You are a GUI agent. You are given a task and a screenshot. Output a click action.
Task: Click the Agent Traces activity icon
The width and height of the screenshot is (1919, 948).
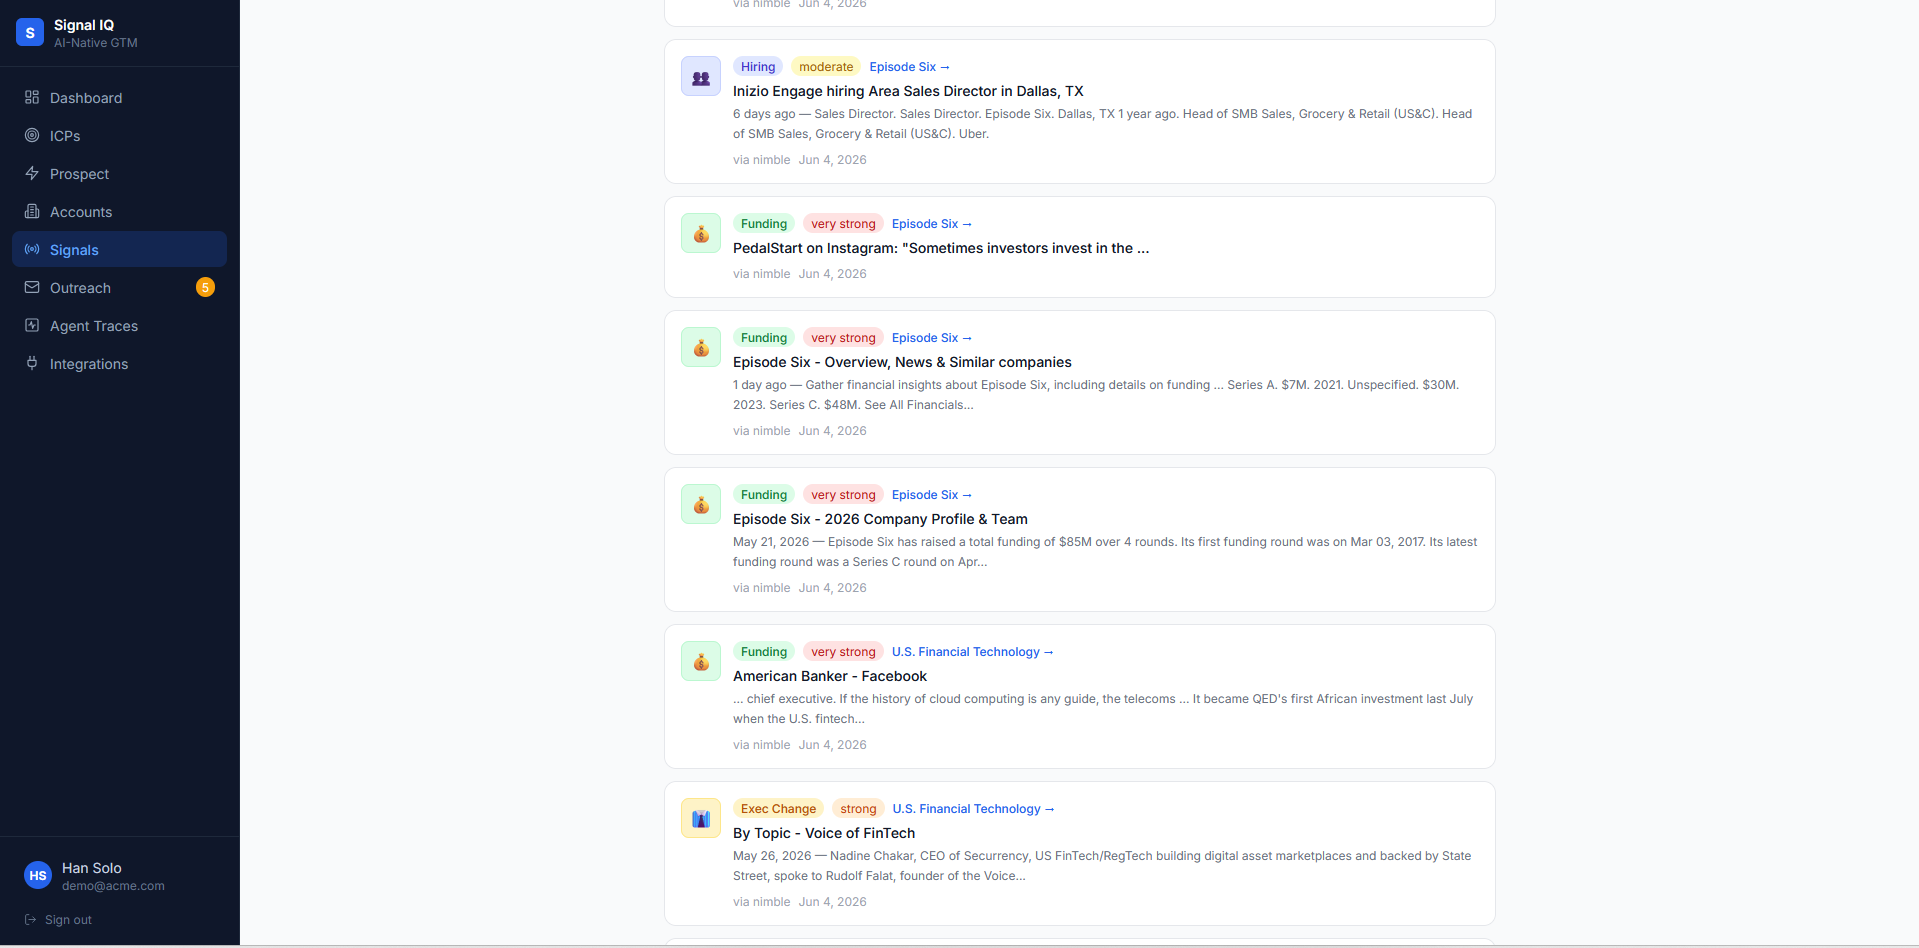(32, 325)
